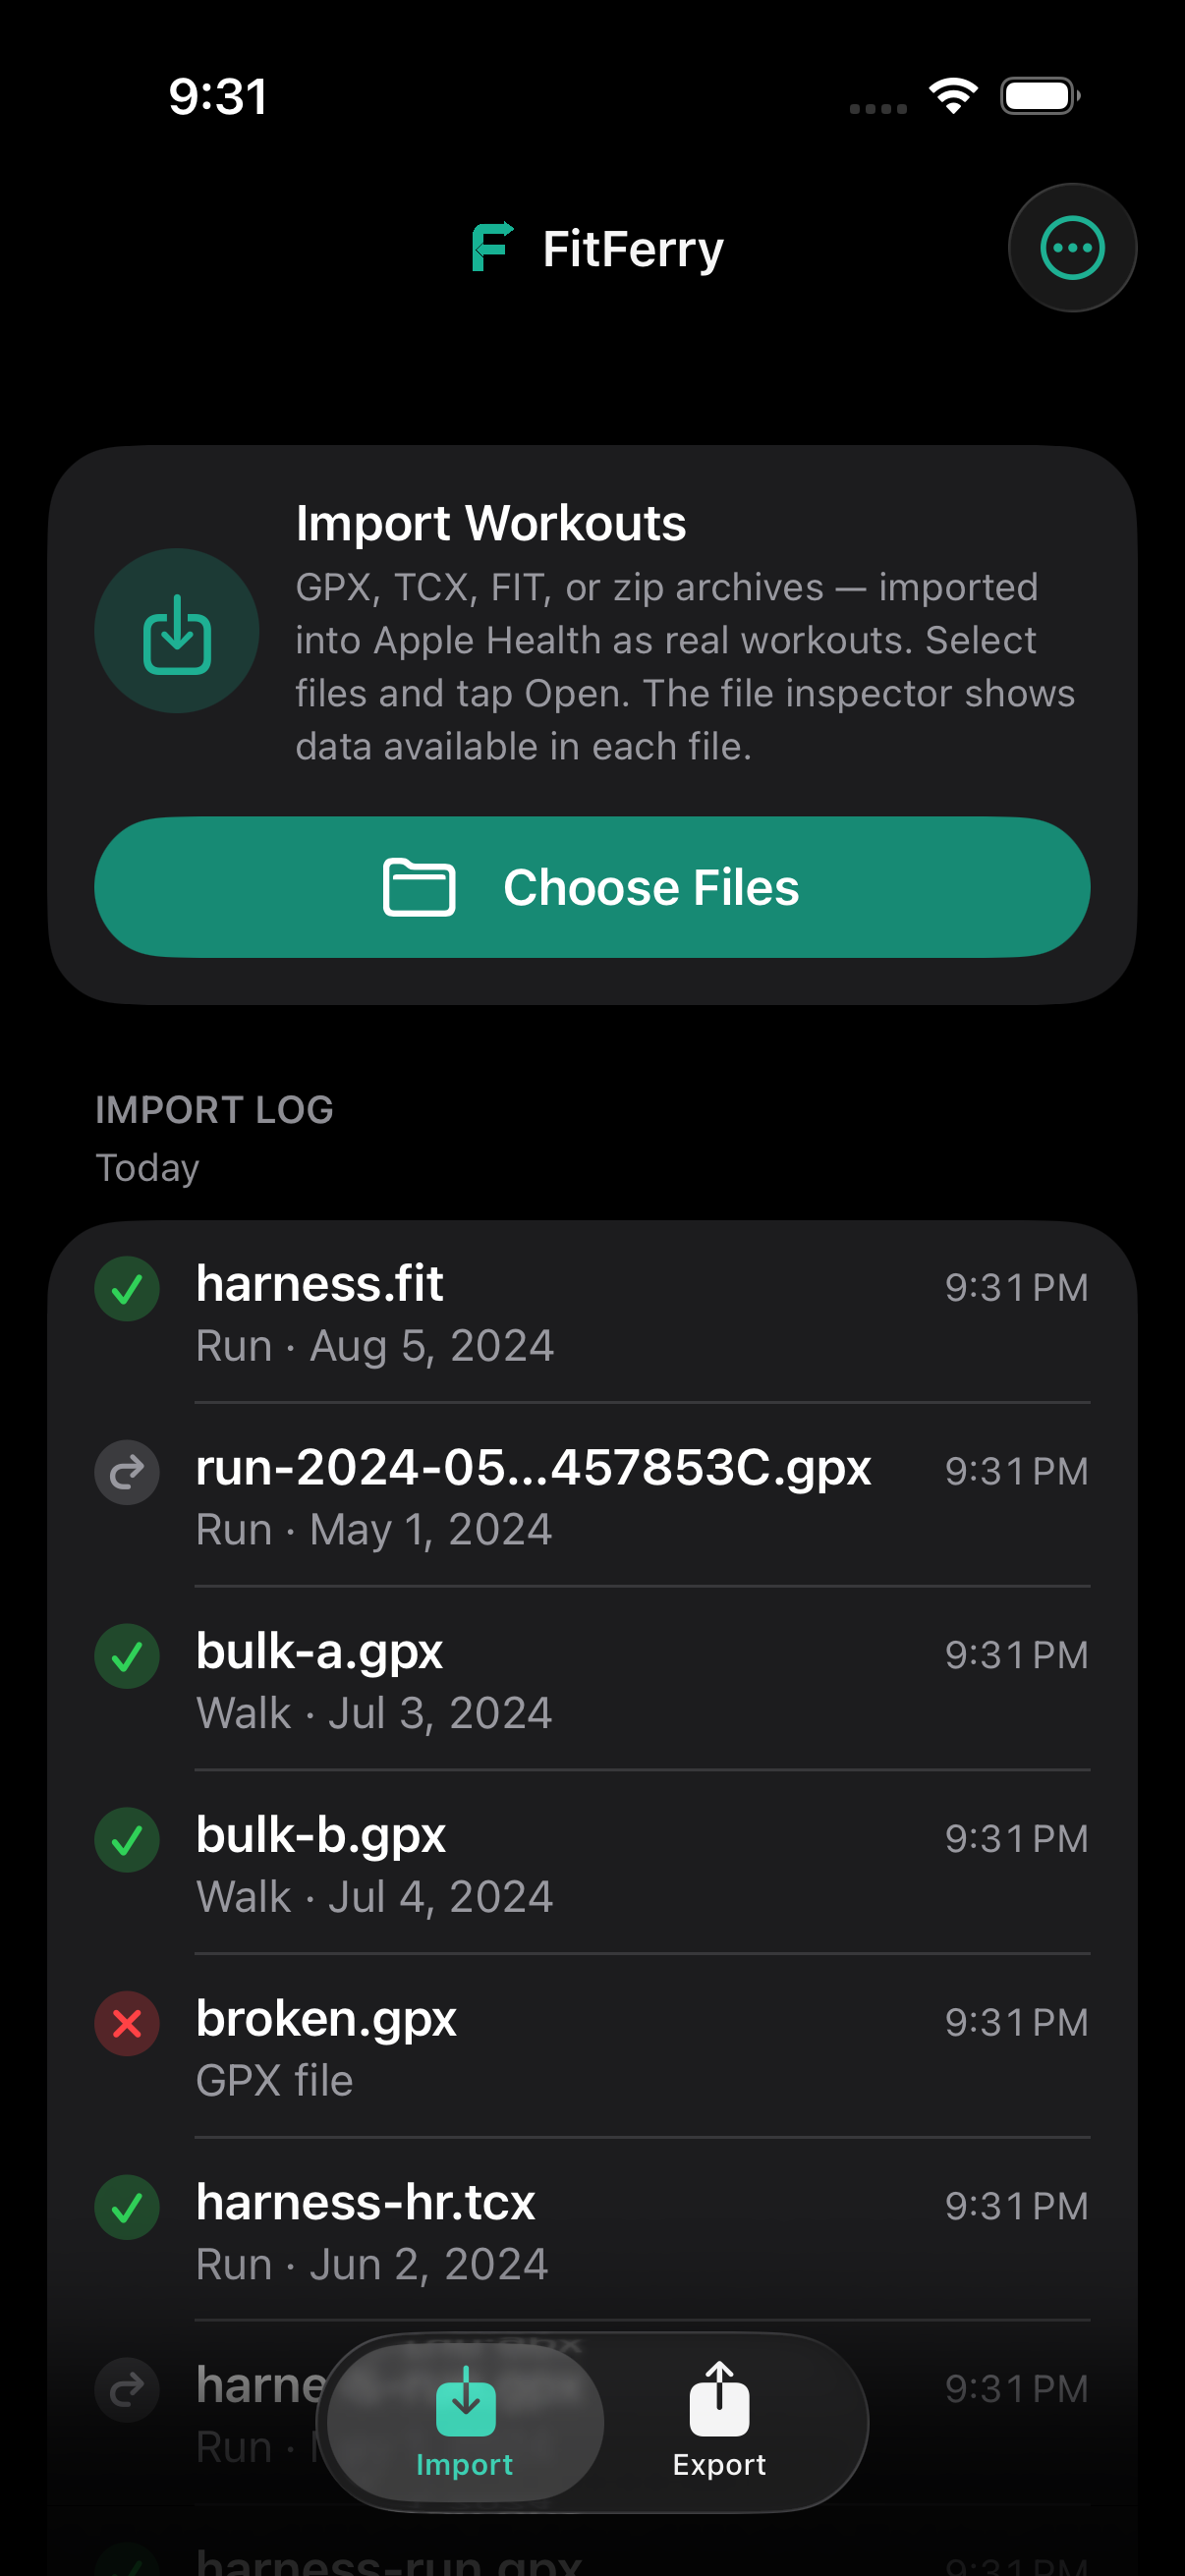Open the more options ellipsis menu

click(1072, 248)
